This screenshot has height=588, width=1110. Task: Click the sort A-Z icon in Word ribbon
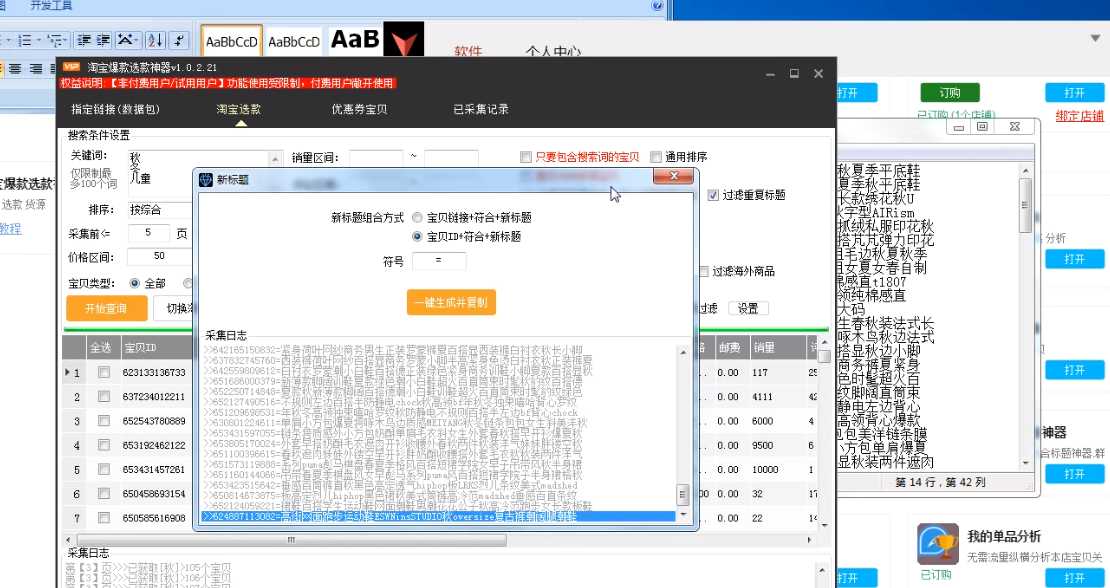(x=157, y=40)
